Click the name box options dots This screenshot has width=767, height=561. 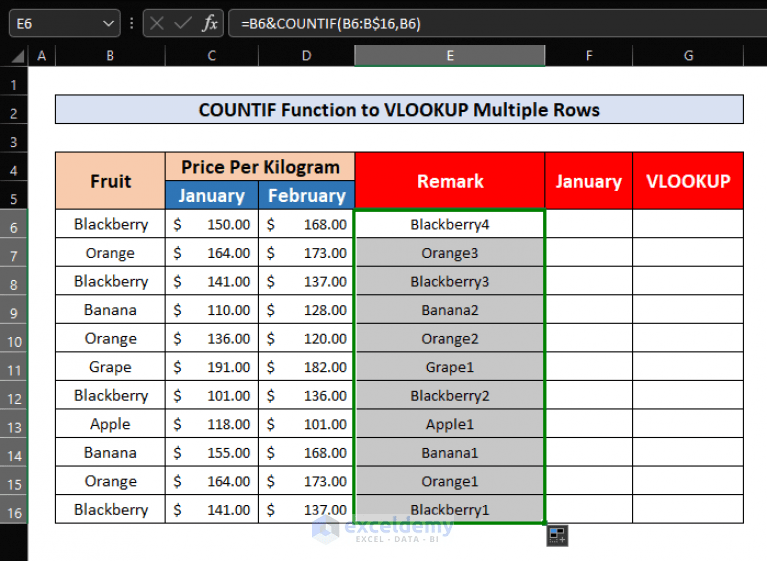[132, 23]
